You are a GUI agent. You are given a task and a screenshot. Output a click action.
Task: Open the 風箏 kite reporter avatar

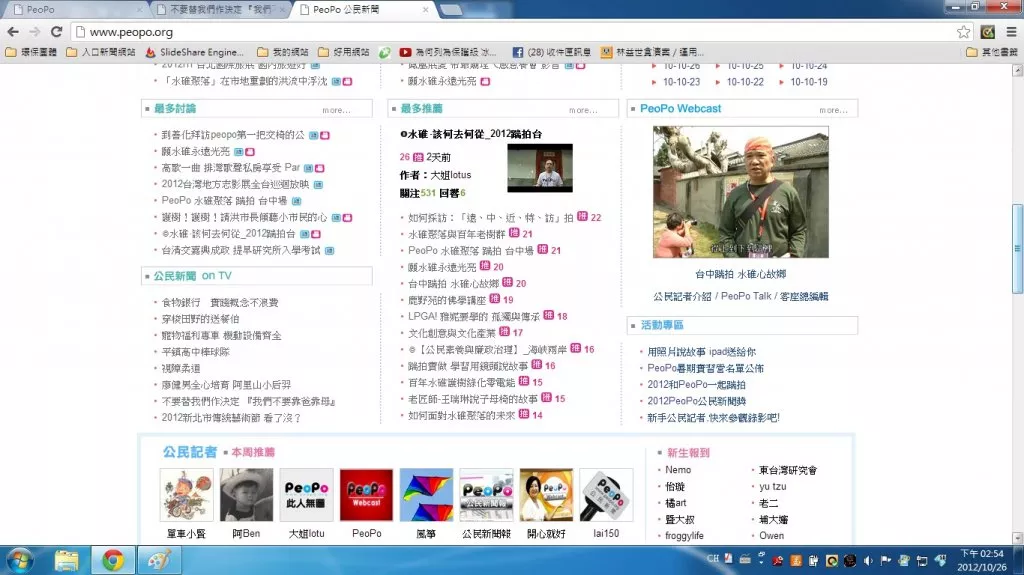[x=426, y=495]
